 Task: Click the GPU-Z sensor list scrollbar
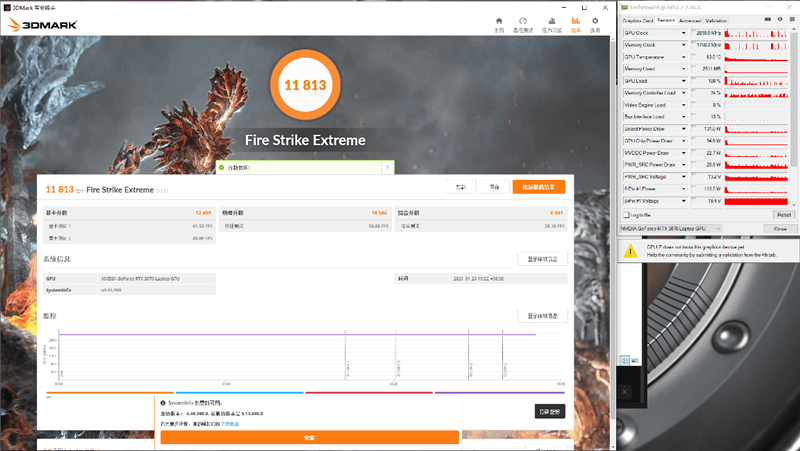click(794, 97)
